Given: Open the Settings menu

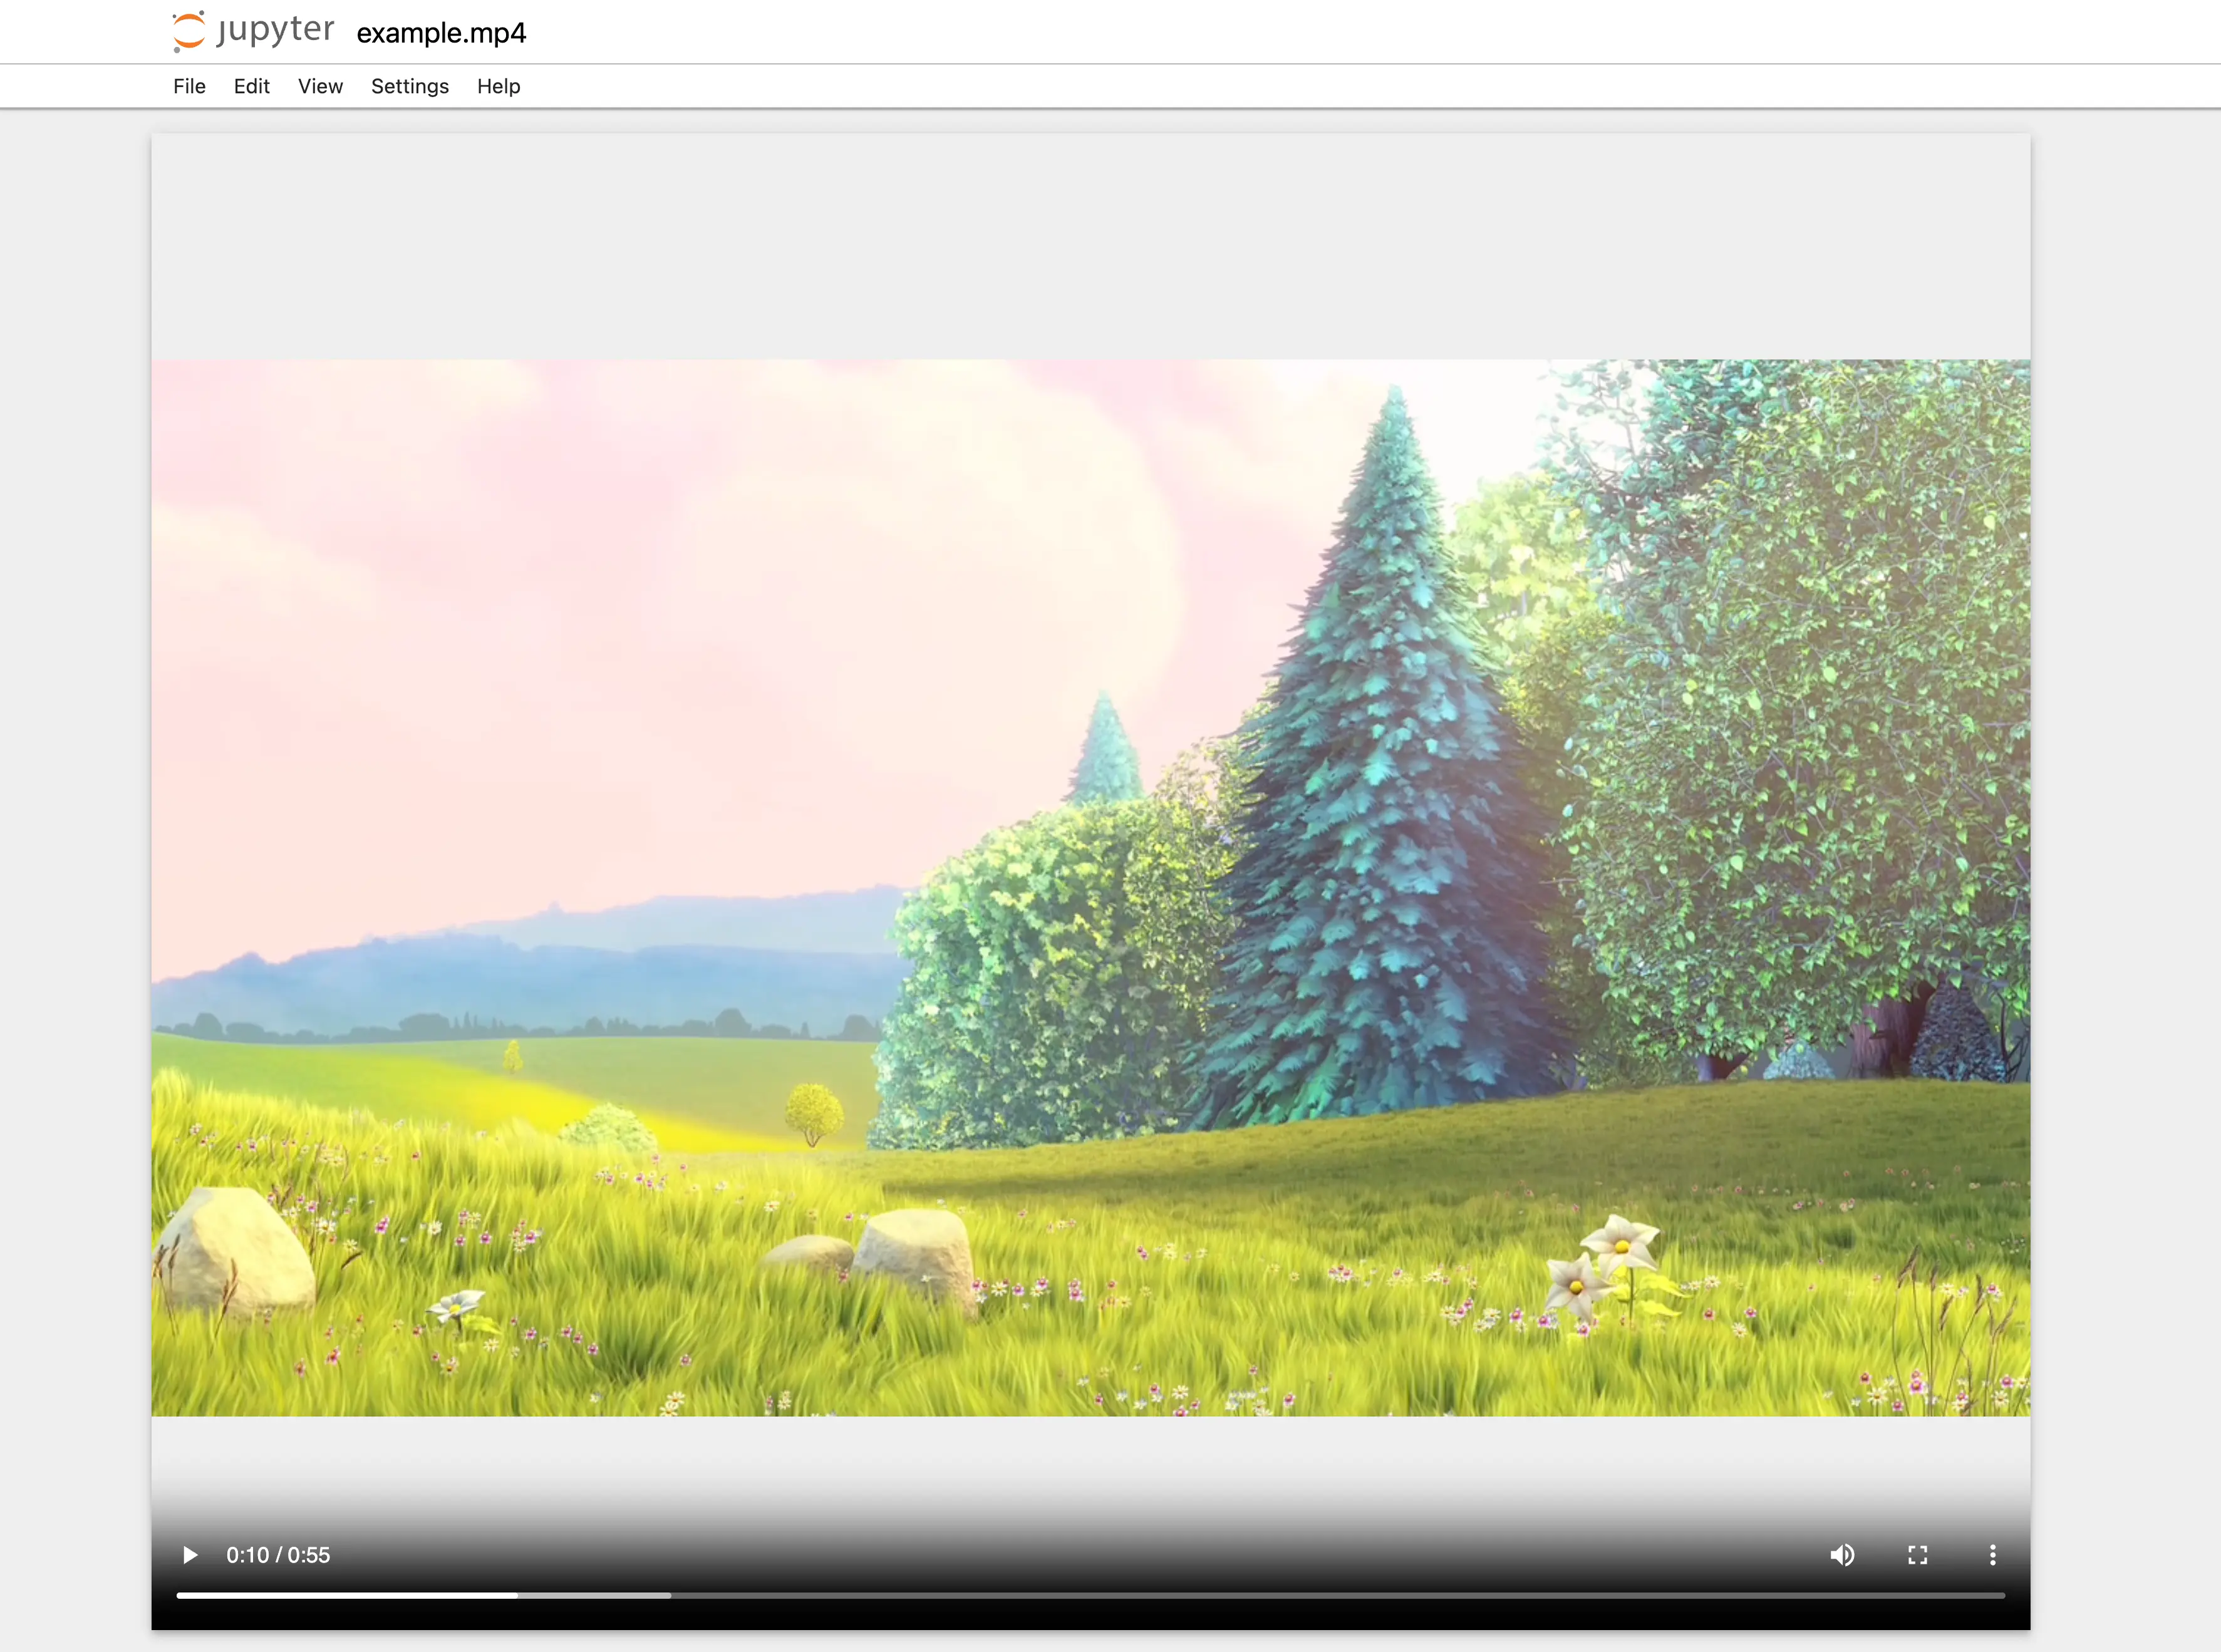Looking at the screenshot, I should (x=409, y=86).
